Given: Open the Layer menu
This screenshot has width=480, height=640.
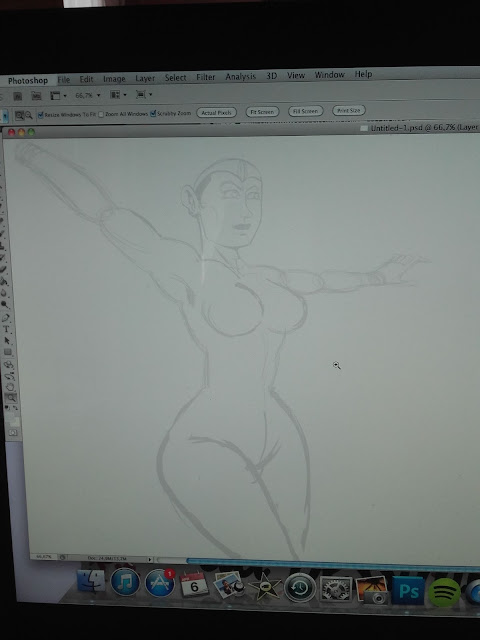Looking at the screenshot, I should coord(145,78).
